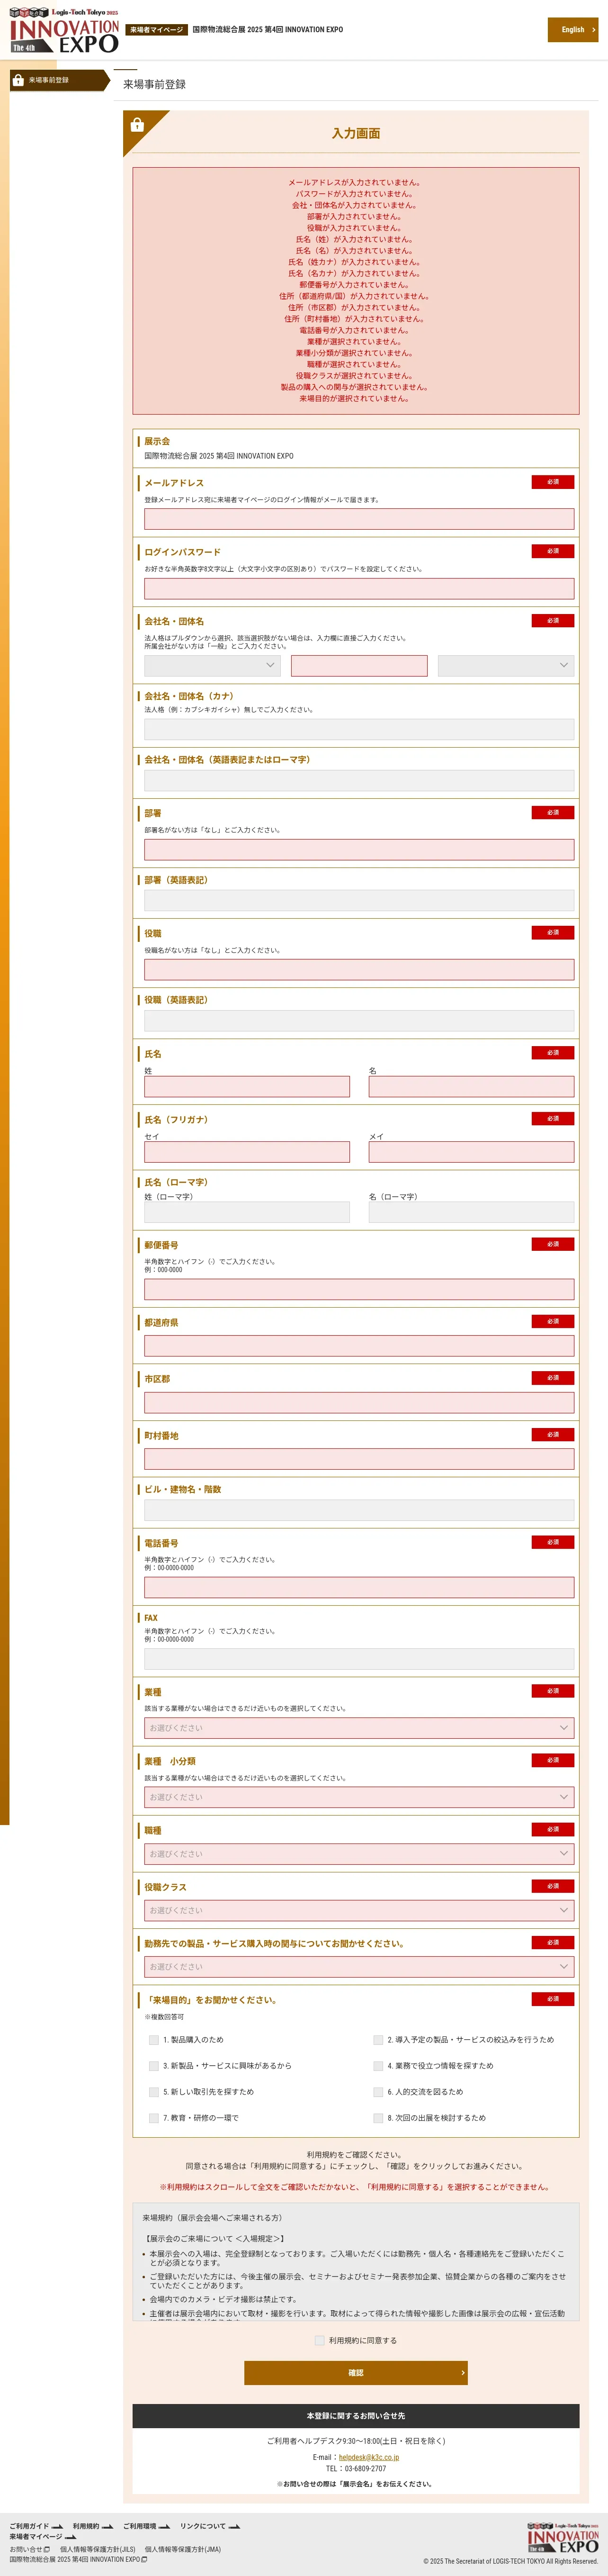Focus the 電話番号 input field
608x2576 pixels.
(x=359, y=1587)
